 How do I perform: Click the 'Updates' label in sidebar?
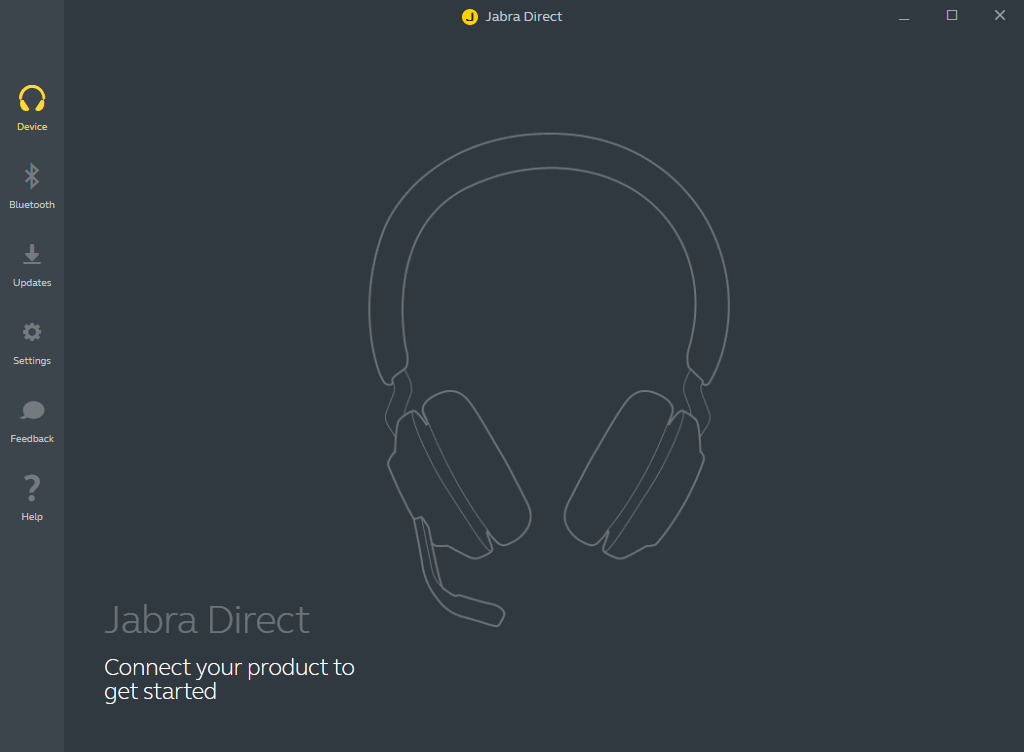(x=32, y=283)
